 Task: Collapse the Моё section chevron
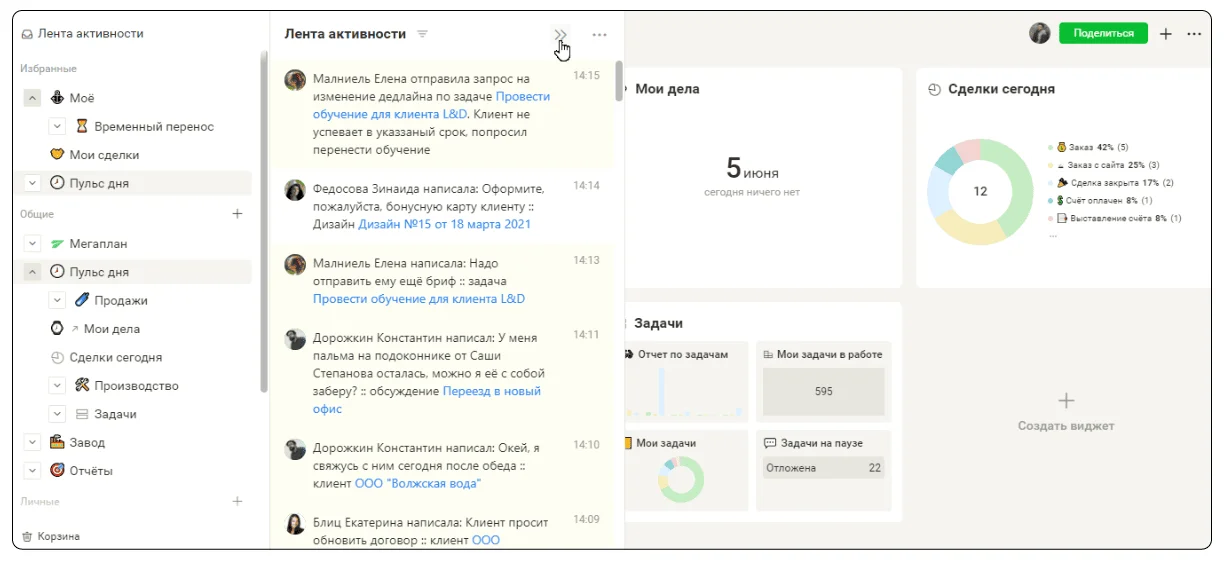[32, 98]
